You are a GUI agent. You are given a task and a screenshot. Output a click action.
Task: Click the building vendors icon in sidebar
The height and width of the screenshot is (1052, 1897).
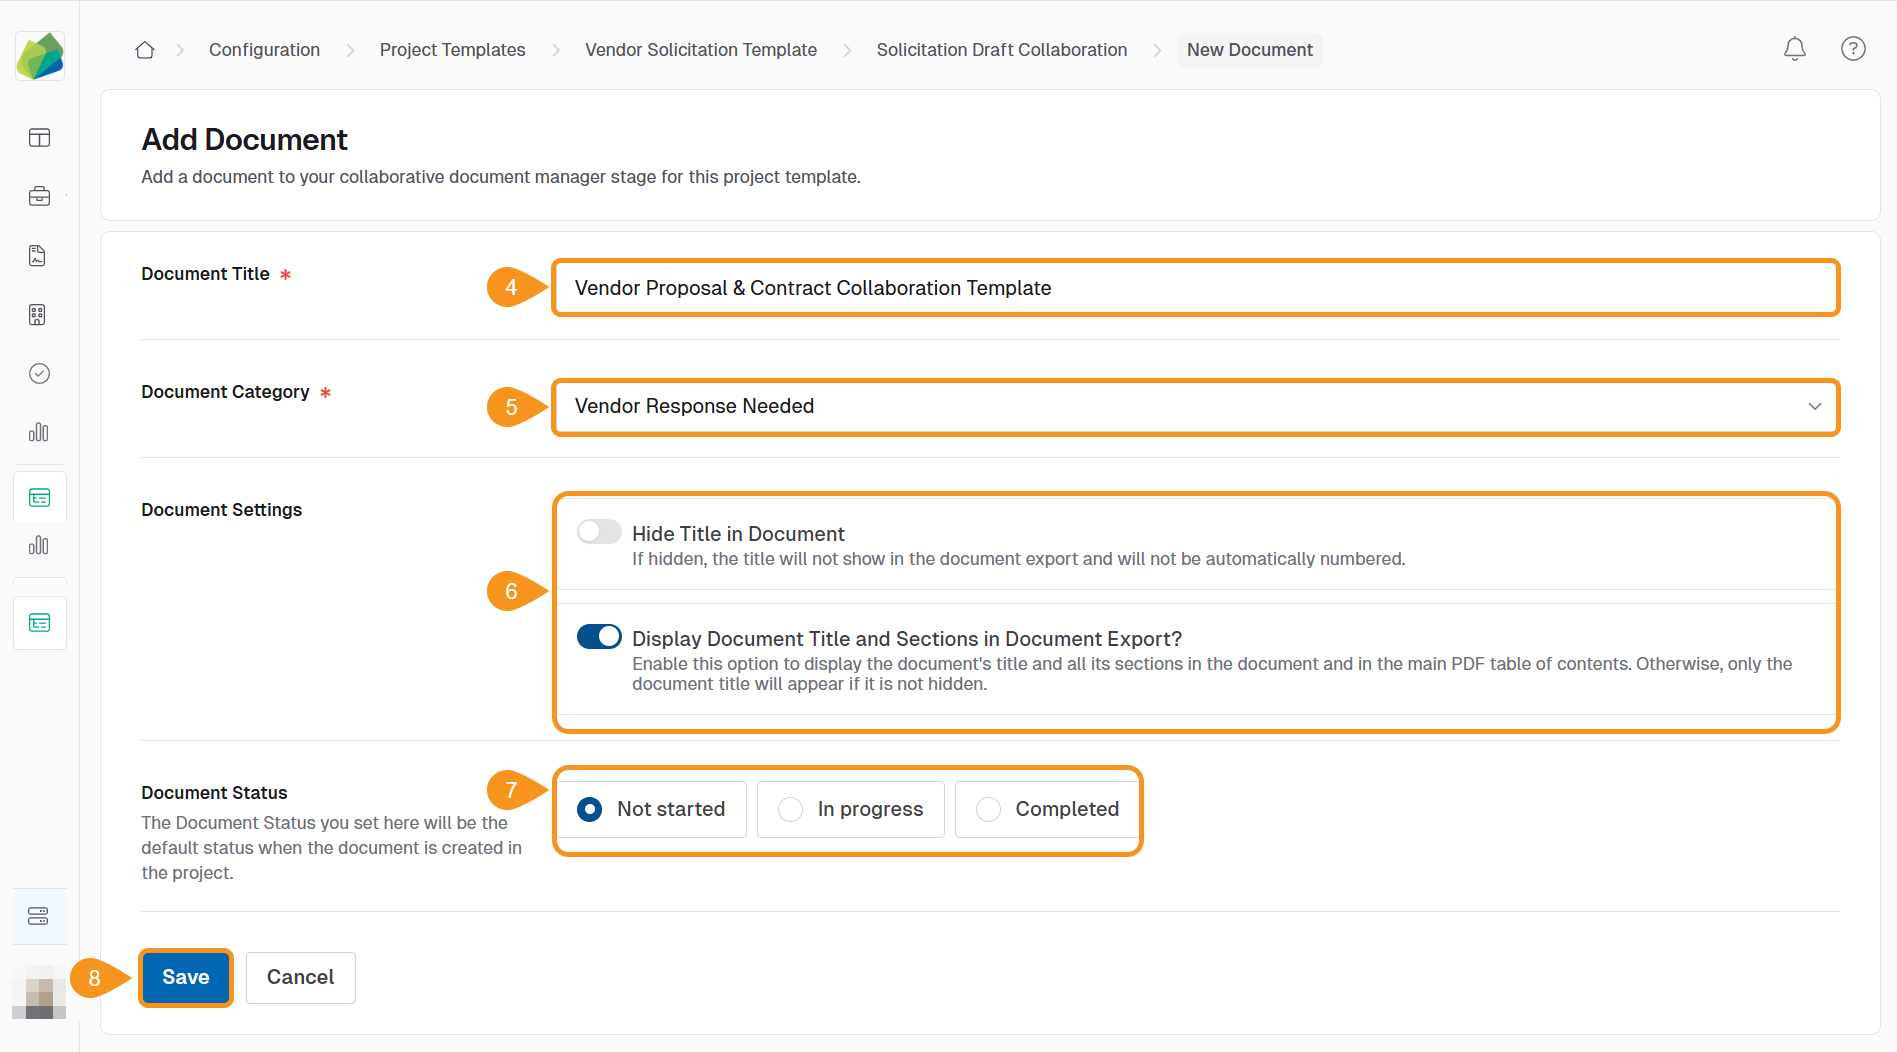tap(38, 314)
